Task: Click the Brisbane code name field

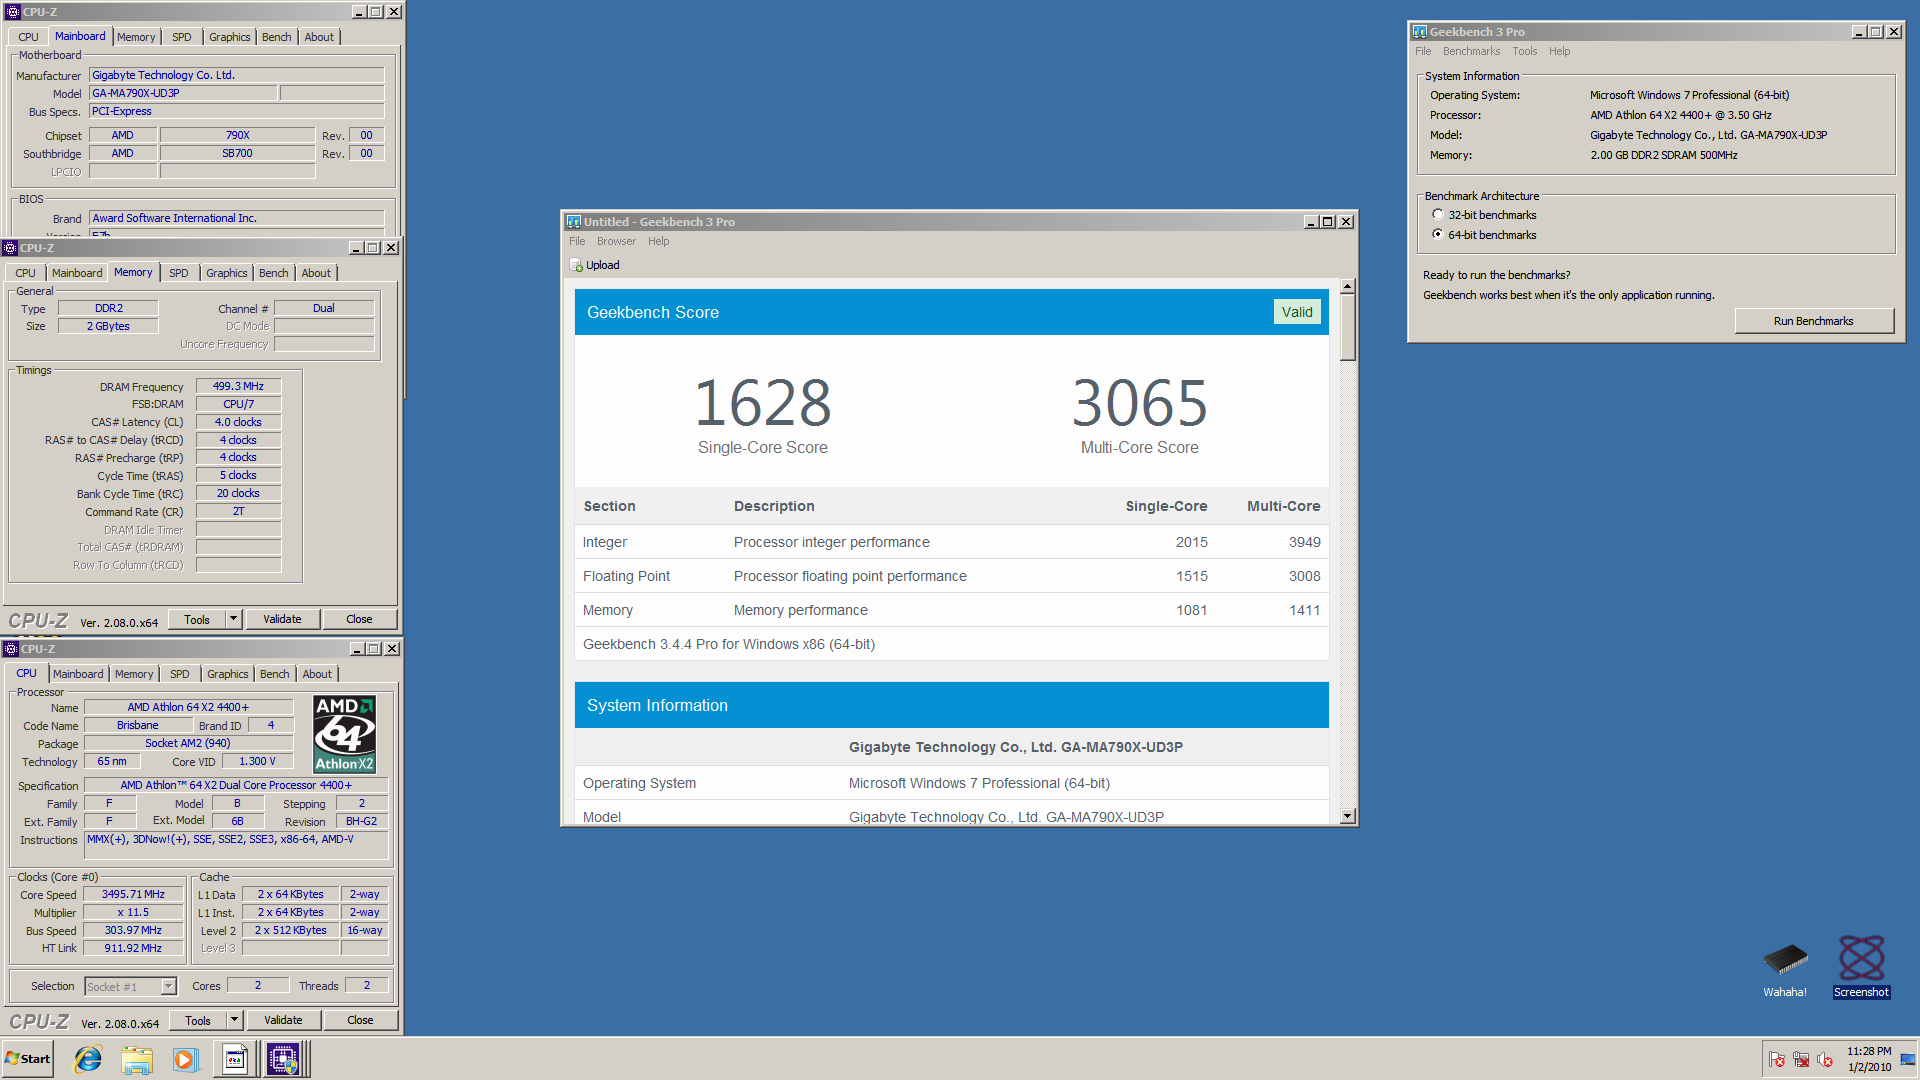Action: (138, 725)
